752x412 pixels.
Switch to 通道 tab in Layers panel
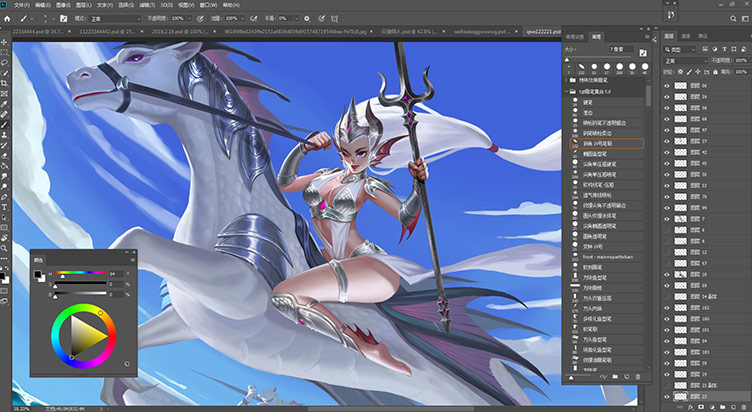686,36
